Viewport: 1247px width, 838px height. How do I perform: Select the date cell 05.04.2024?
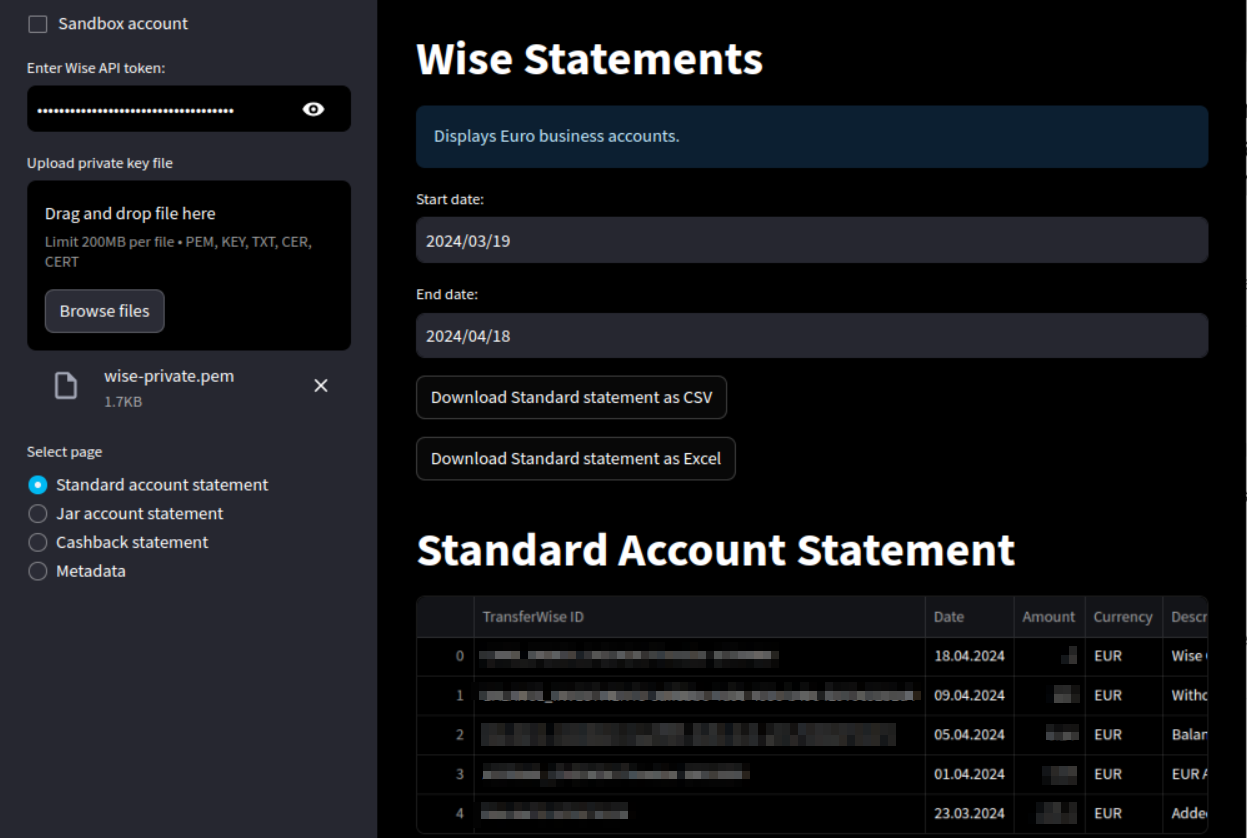pyautogui.click(x=969, y=735)
